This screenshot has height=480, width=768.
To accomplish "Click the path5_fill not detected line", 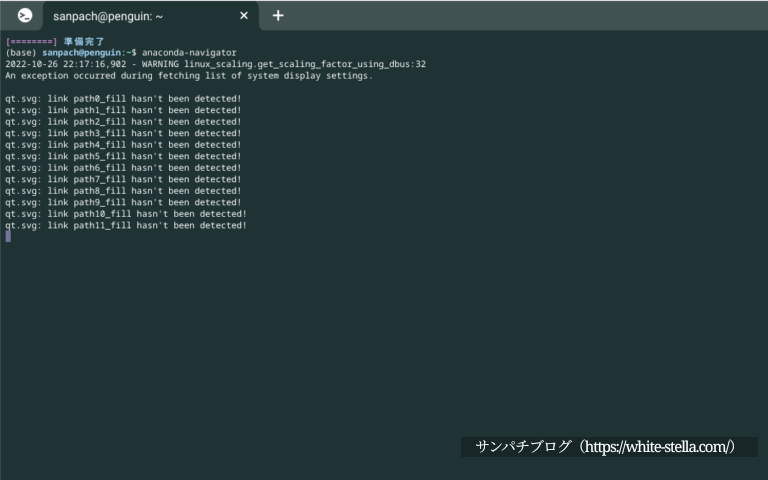I will pos(123,156).
